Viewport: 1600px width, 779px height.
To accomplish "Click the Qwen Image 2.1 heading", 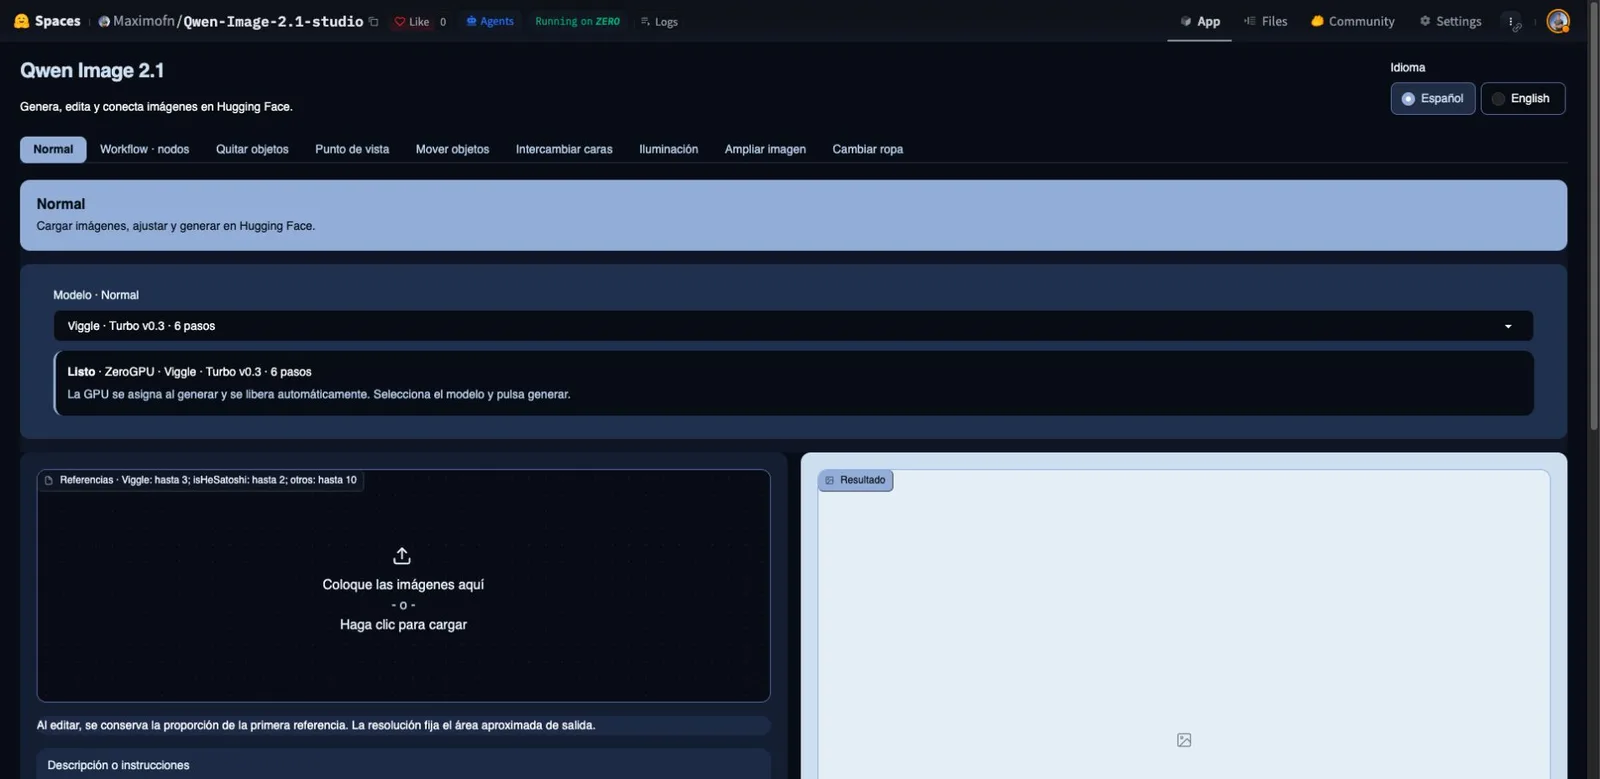I will point(92,70).
